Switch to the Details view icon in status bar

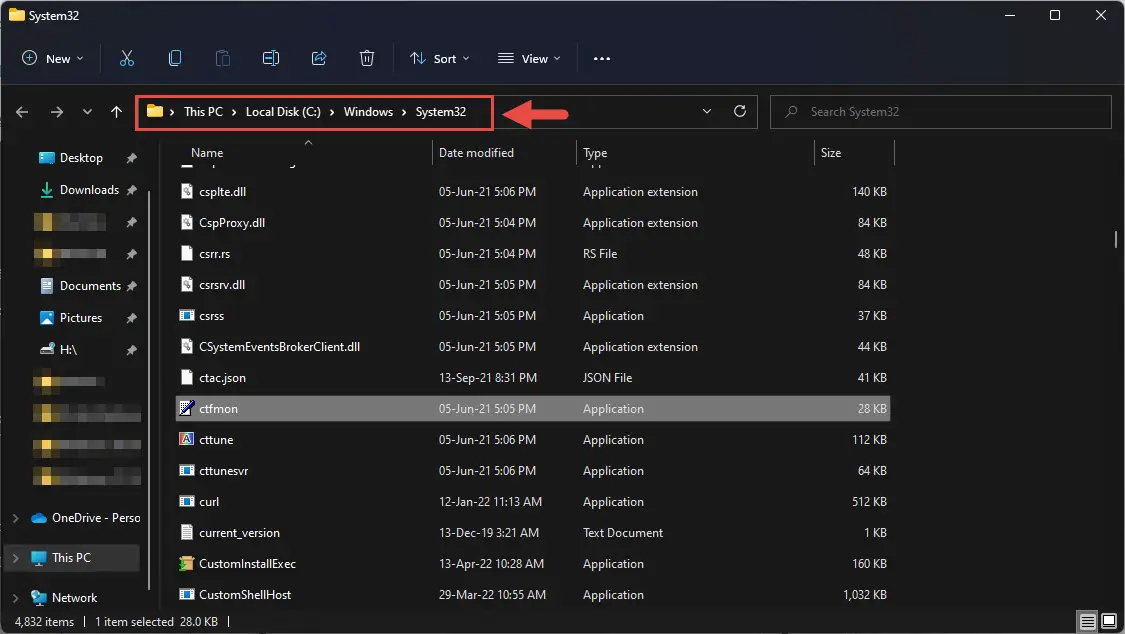click(x=1088, y=621)
